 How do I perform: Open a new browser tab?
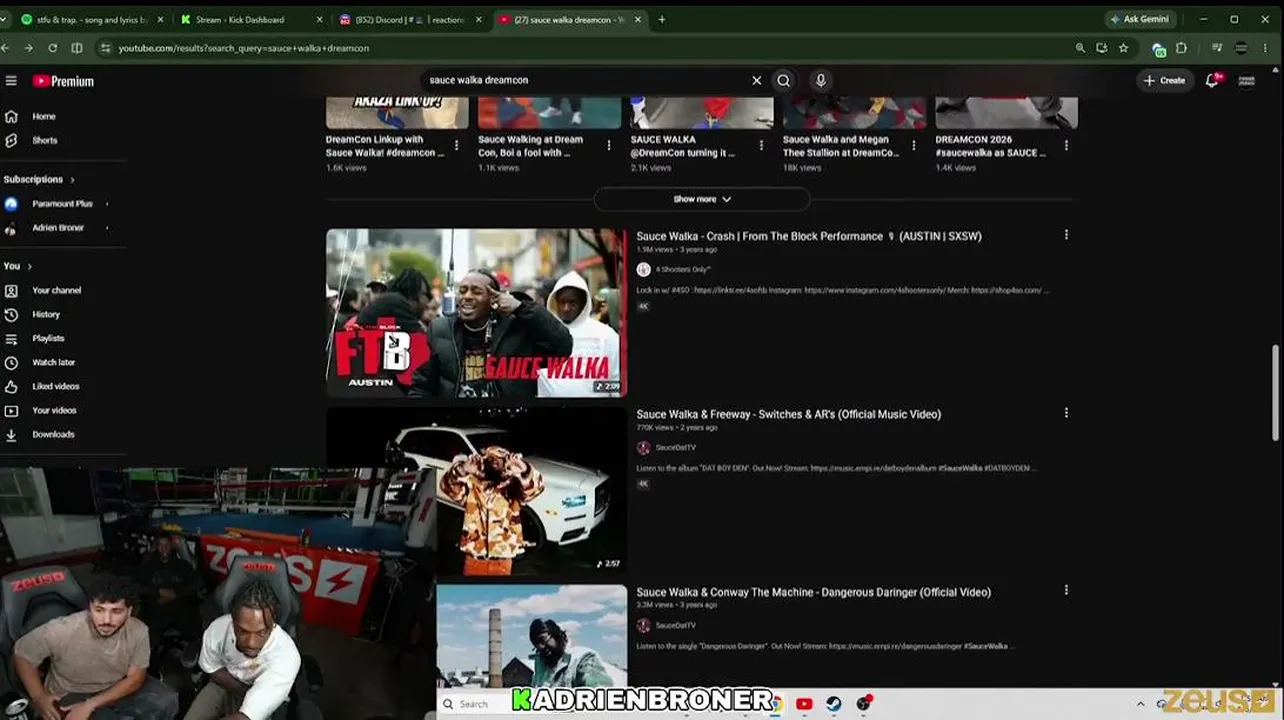click(x=662, y=20)
